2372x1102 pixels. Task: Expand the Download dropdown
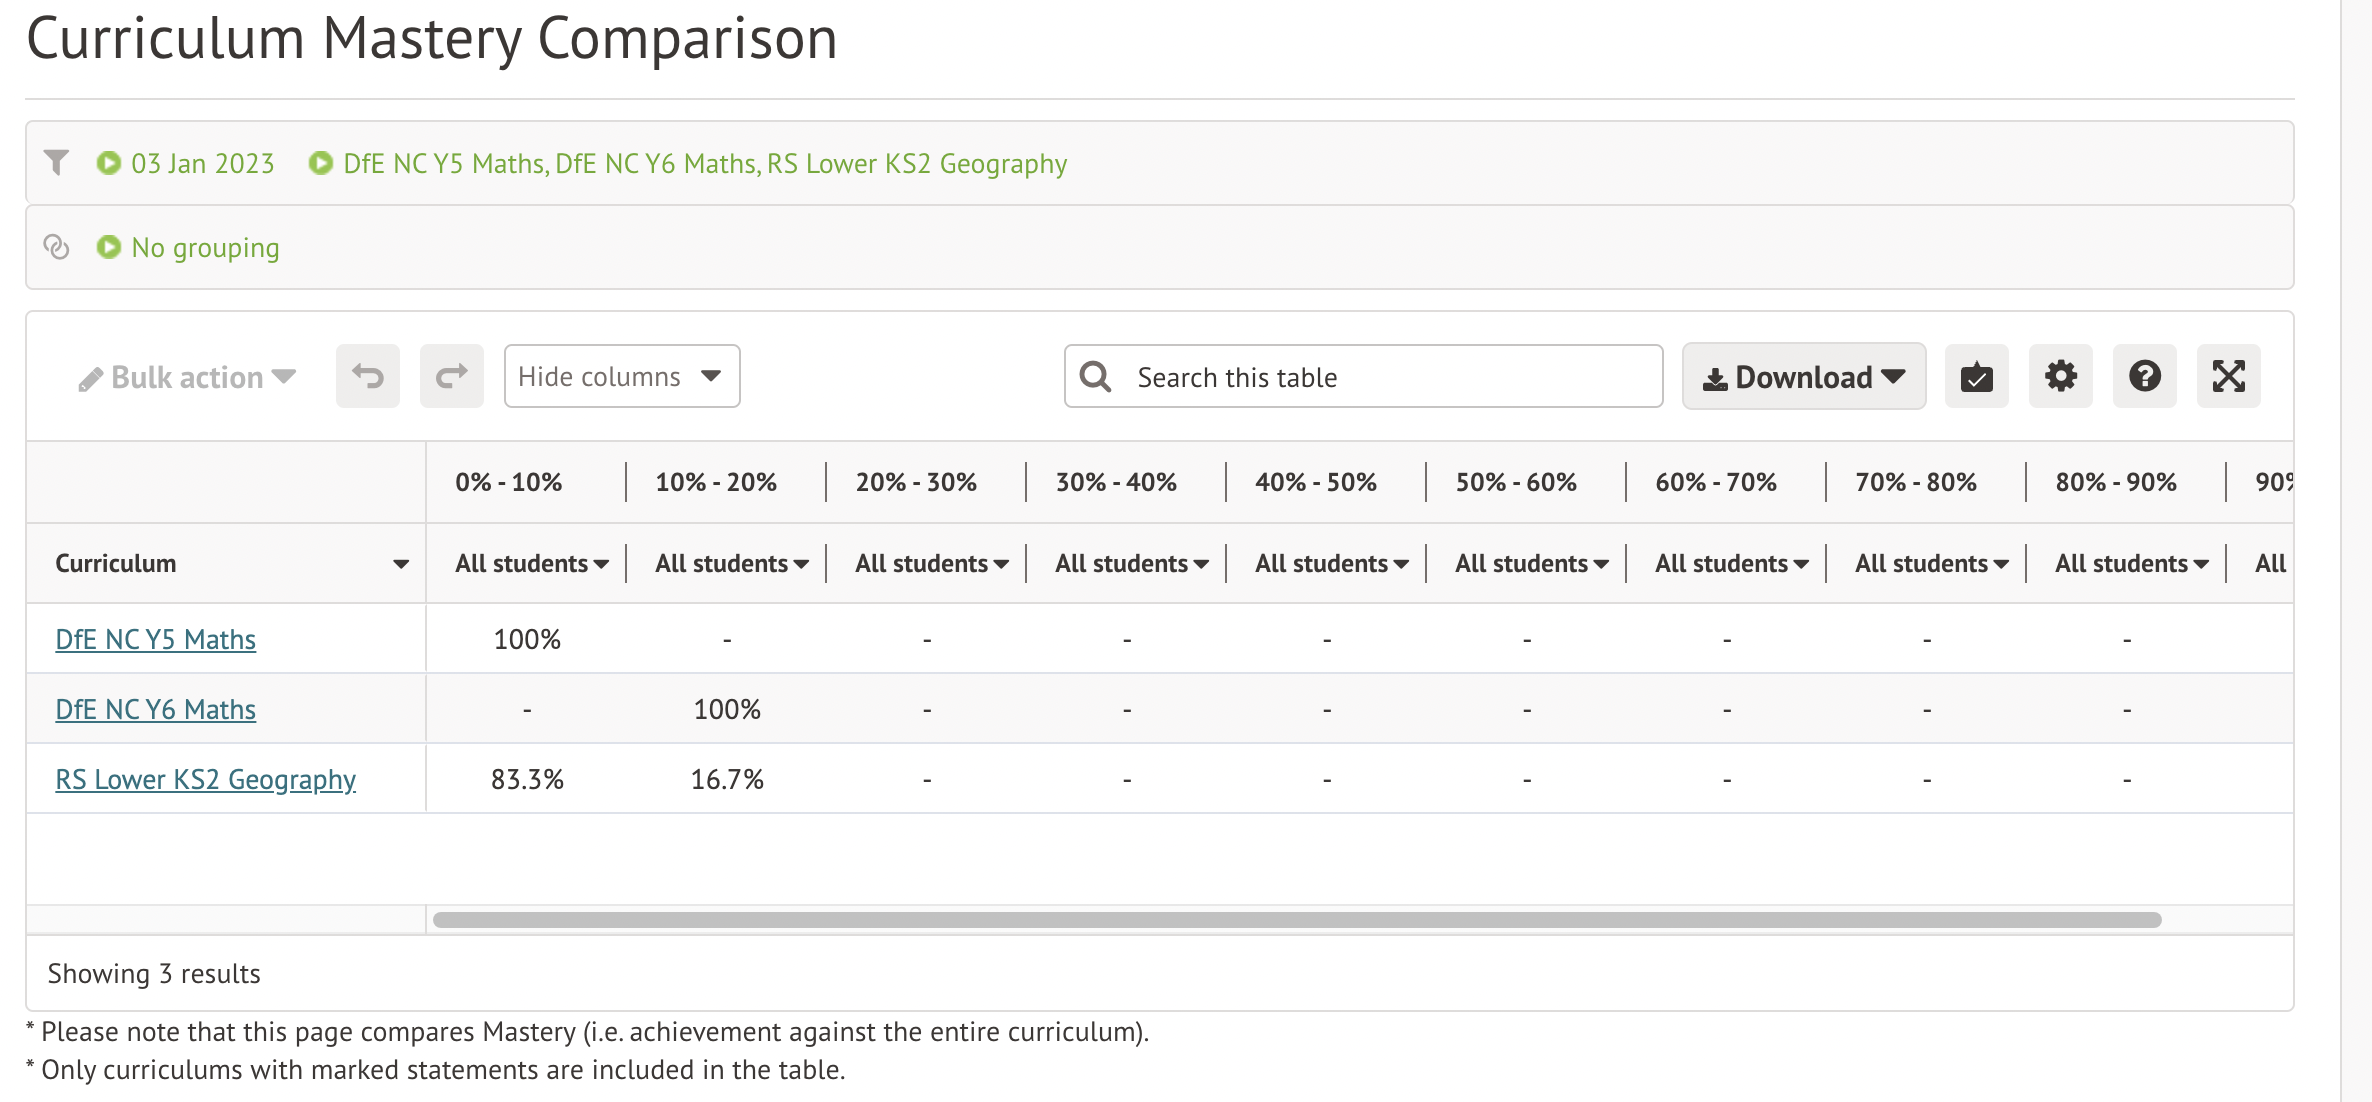[x=1803, y=377]
